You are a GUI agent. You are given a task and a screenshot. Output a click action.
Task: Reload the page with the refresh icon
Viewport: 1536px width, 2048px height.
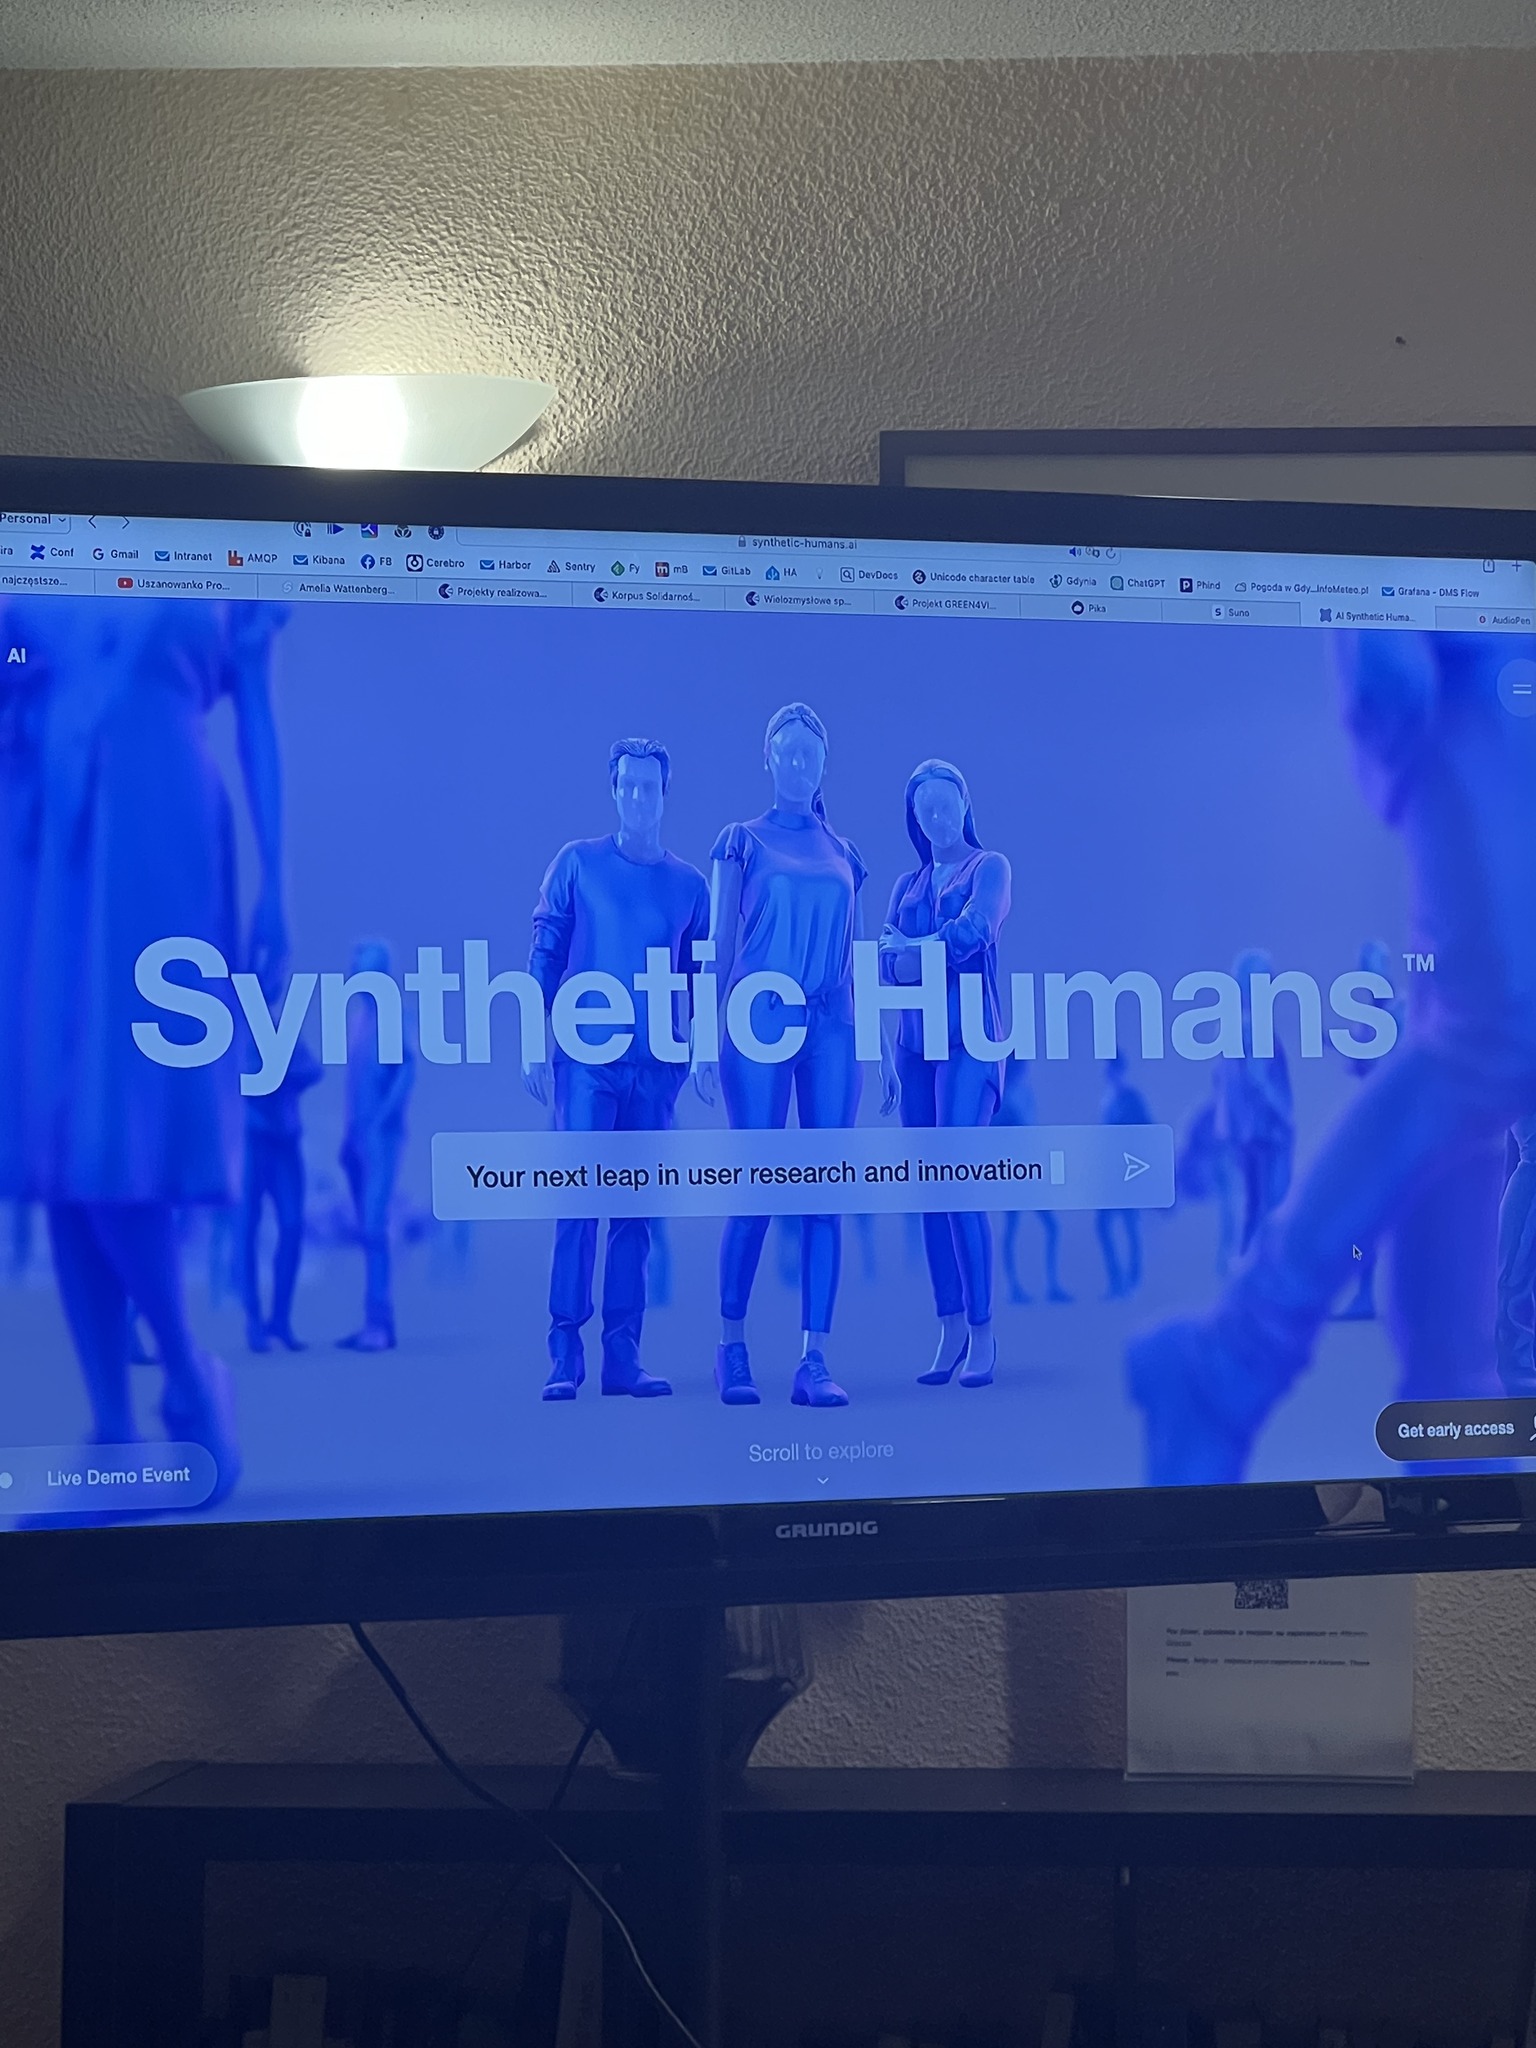coord(1110,553)
